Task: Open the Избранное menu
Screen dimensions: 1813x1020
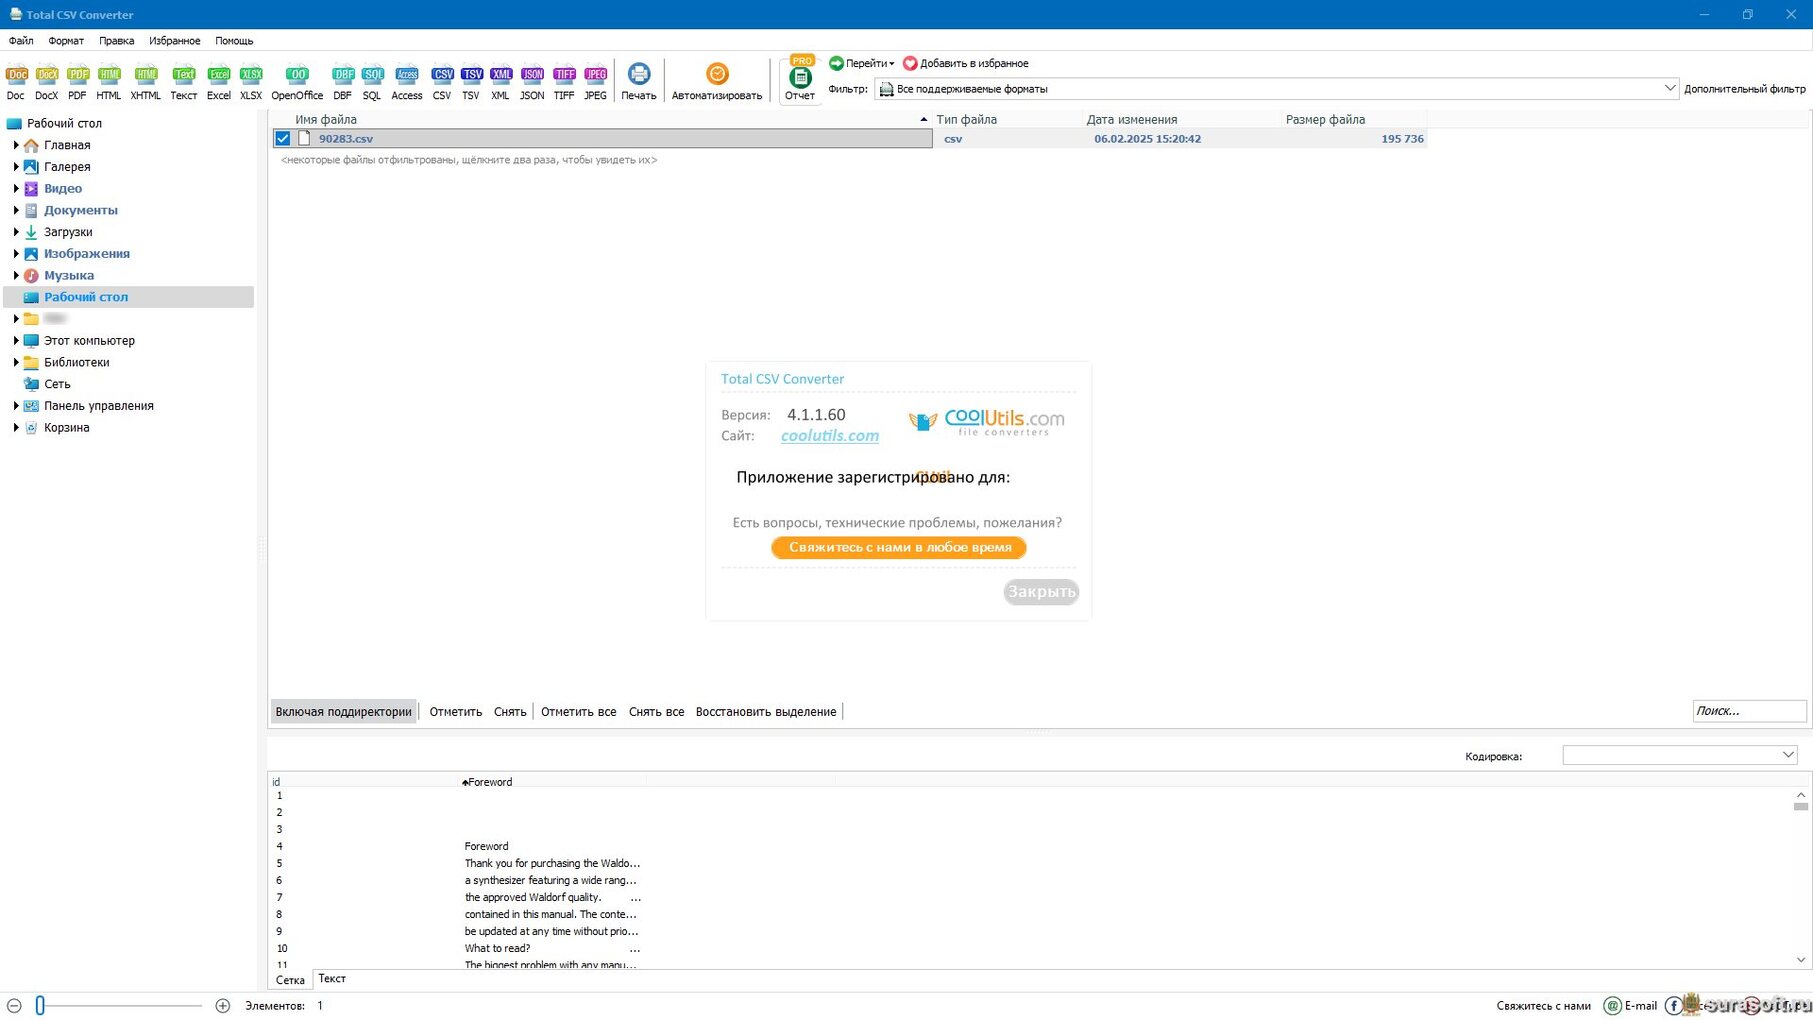Action: 175,41
